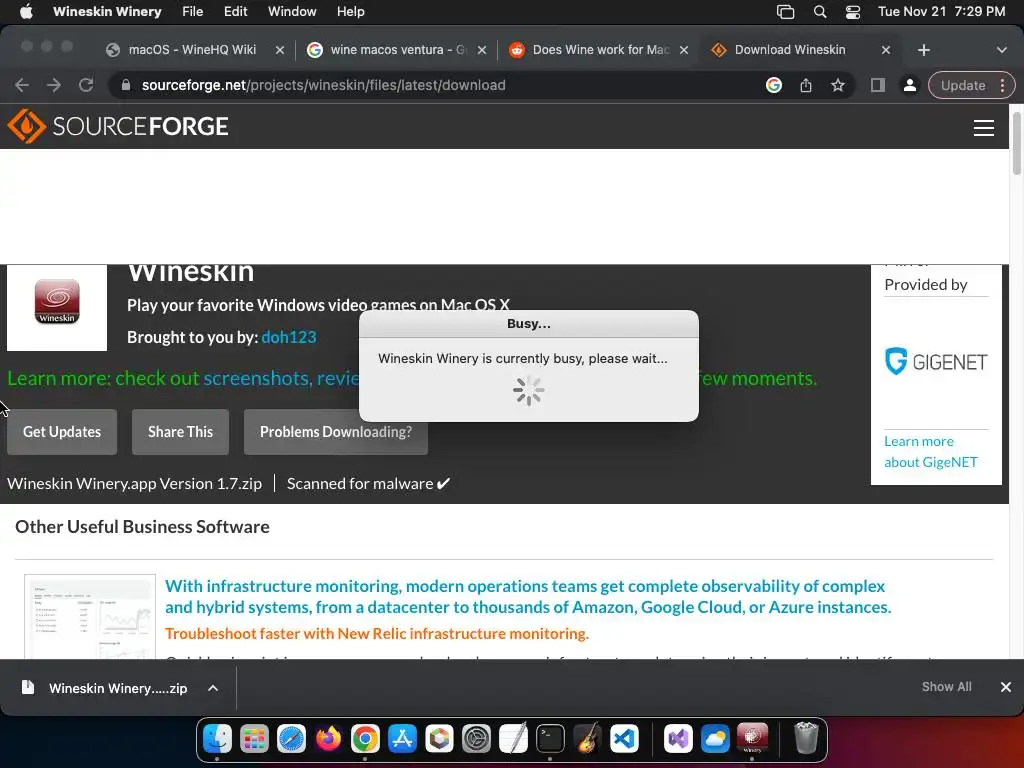Open System Settings from the Dock

click(x=476, y=739)
